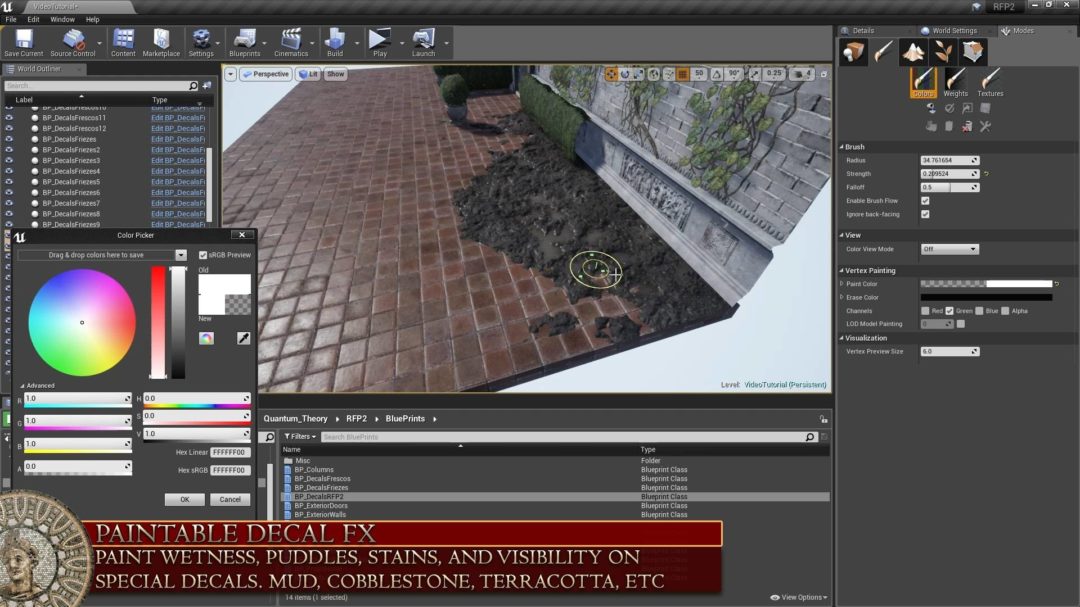The width and height of the screenshot is (1080, 607).
Task: Open the Perspective view dropdown
Action: (x=266, y=74)
